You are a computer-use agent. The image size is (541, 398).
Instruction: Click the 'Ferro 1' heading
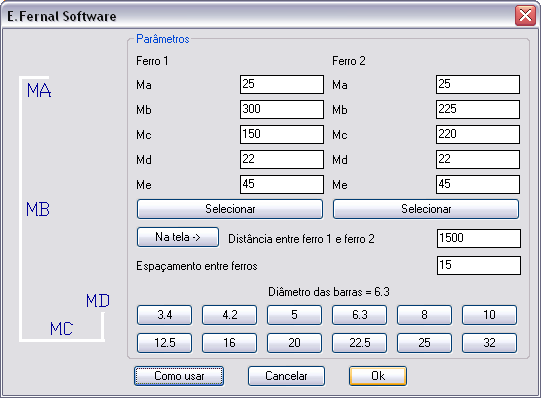152,61
